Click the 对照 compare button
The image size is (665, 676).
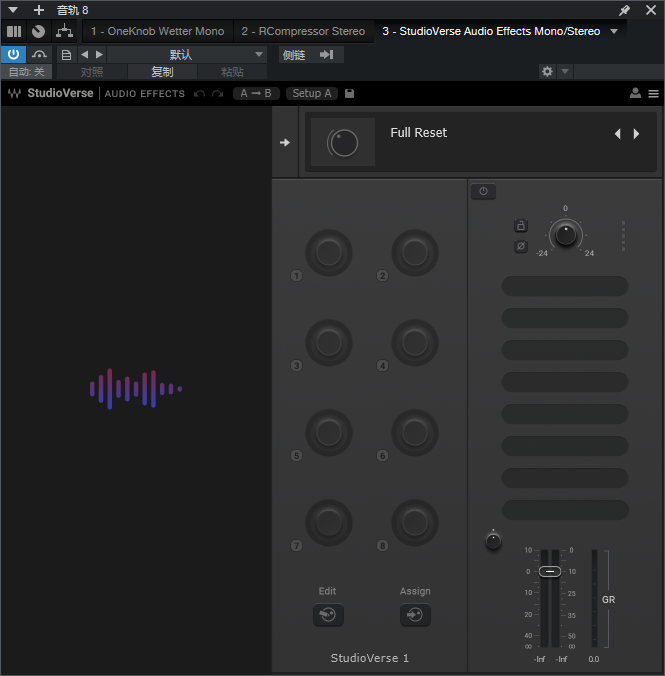point(92,72)
